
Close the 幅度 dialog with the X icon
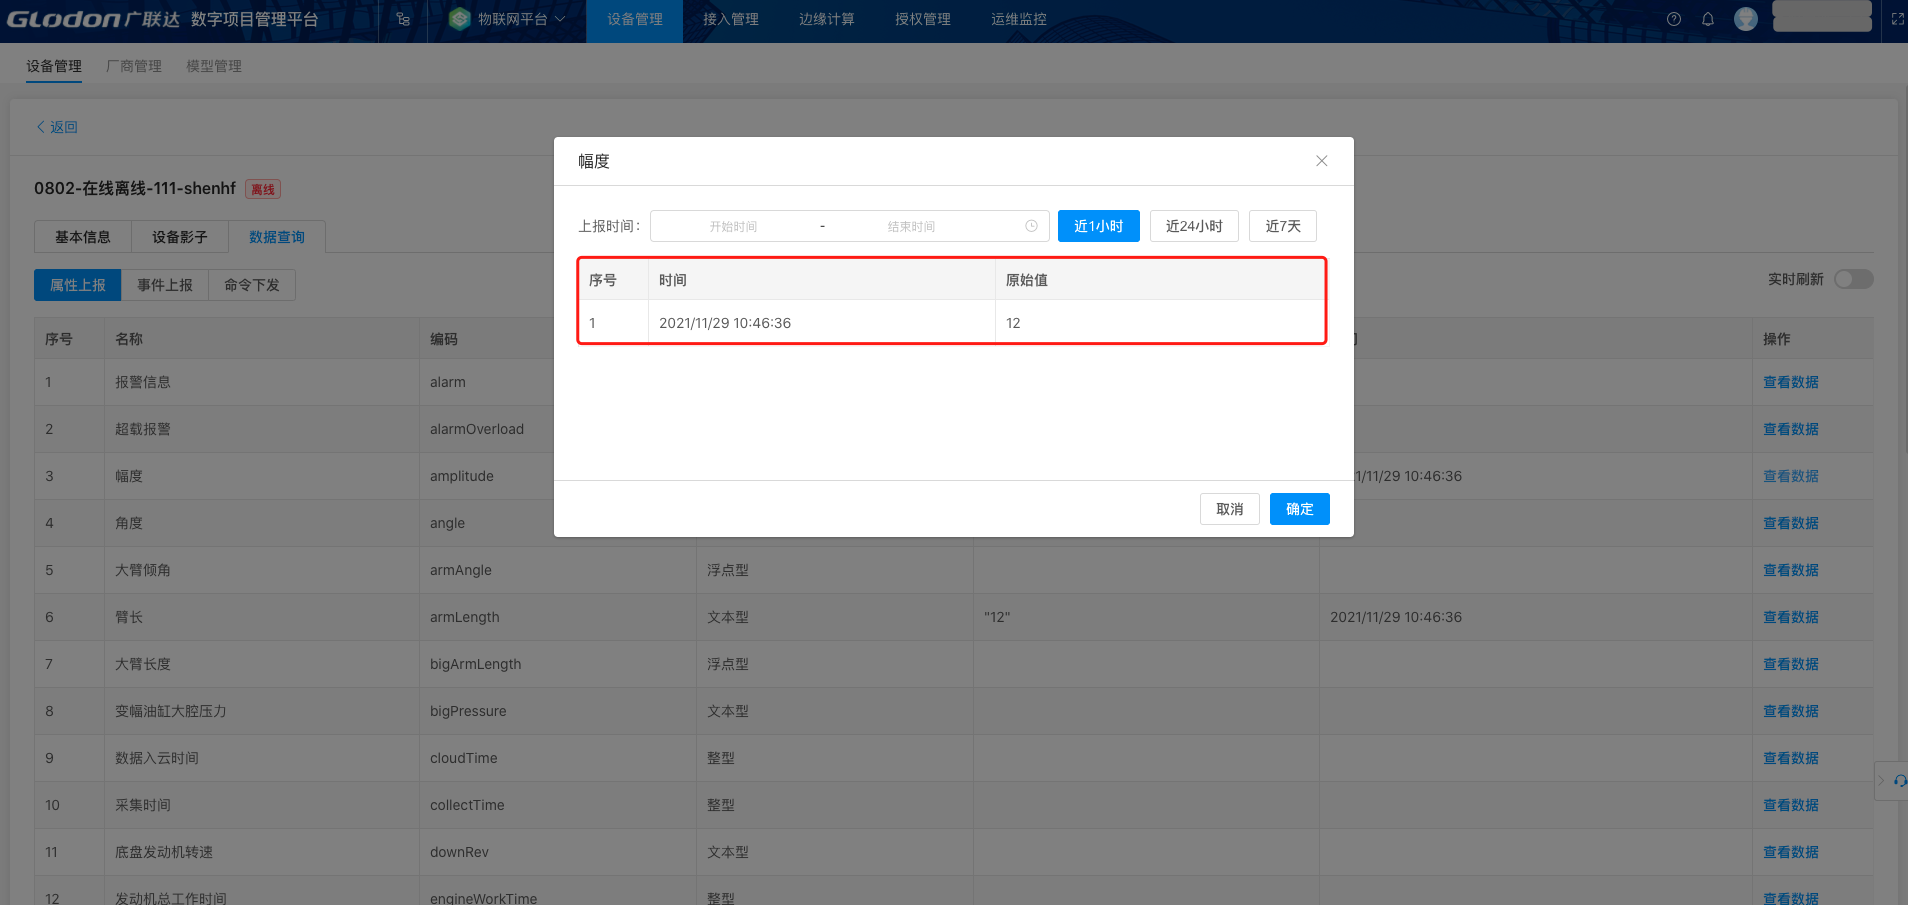1321,161
